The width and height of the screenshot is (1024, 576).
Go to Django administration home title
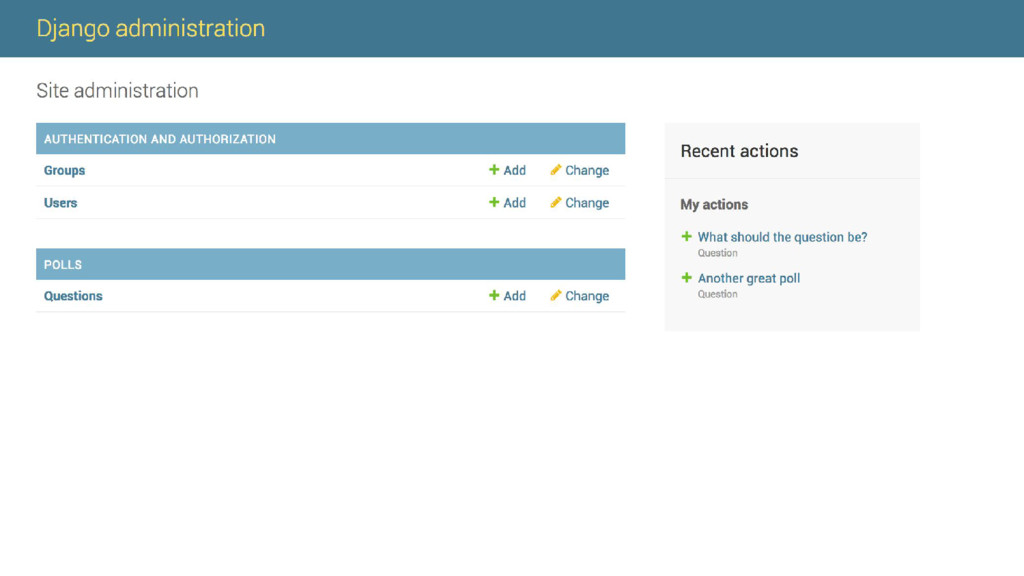click(150, 28)
